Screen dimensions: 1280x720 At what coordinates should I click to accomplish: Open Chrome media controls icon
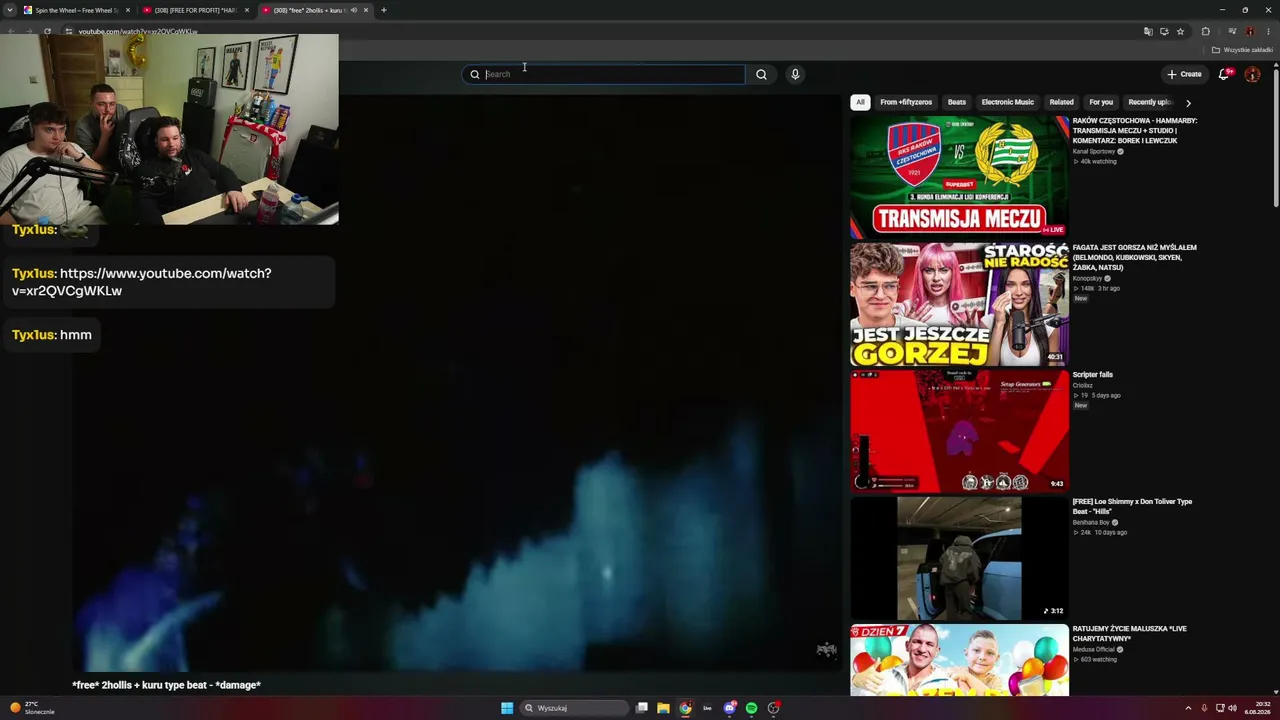point(1232,31)
